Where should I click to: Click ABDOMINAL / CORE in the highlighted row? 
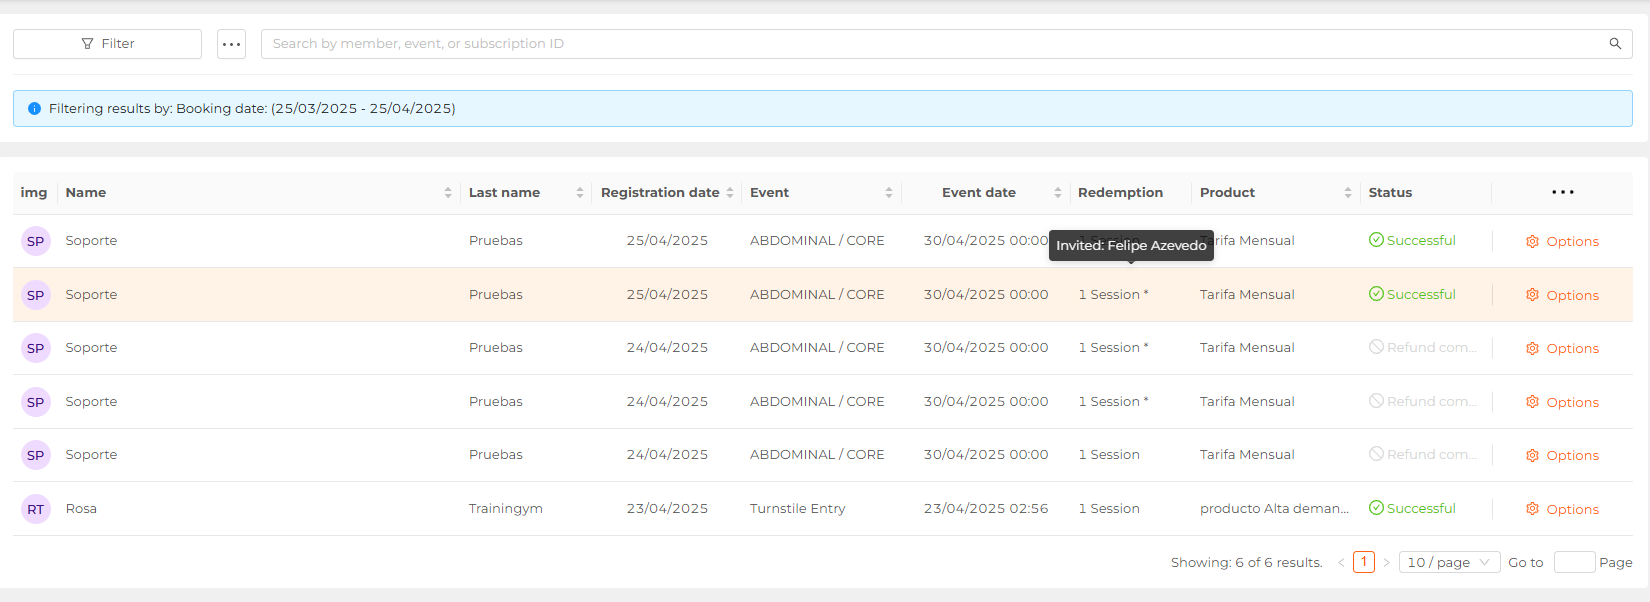coord(817,295)
